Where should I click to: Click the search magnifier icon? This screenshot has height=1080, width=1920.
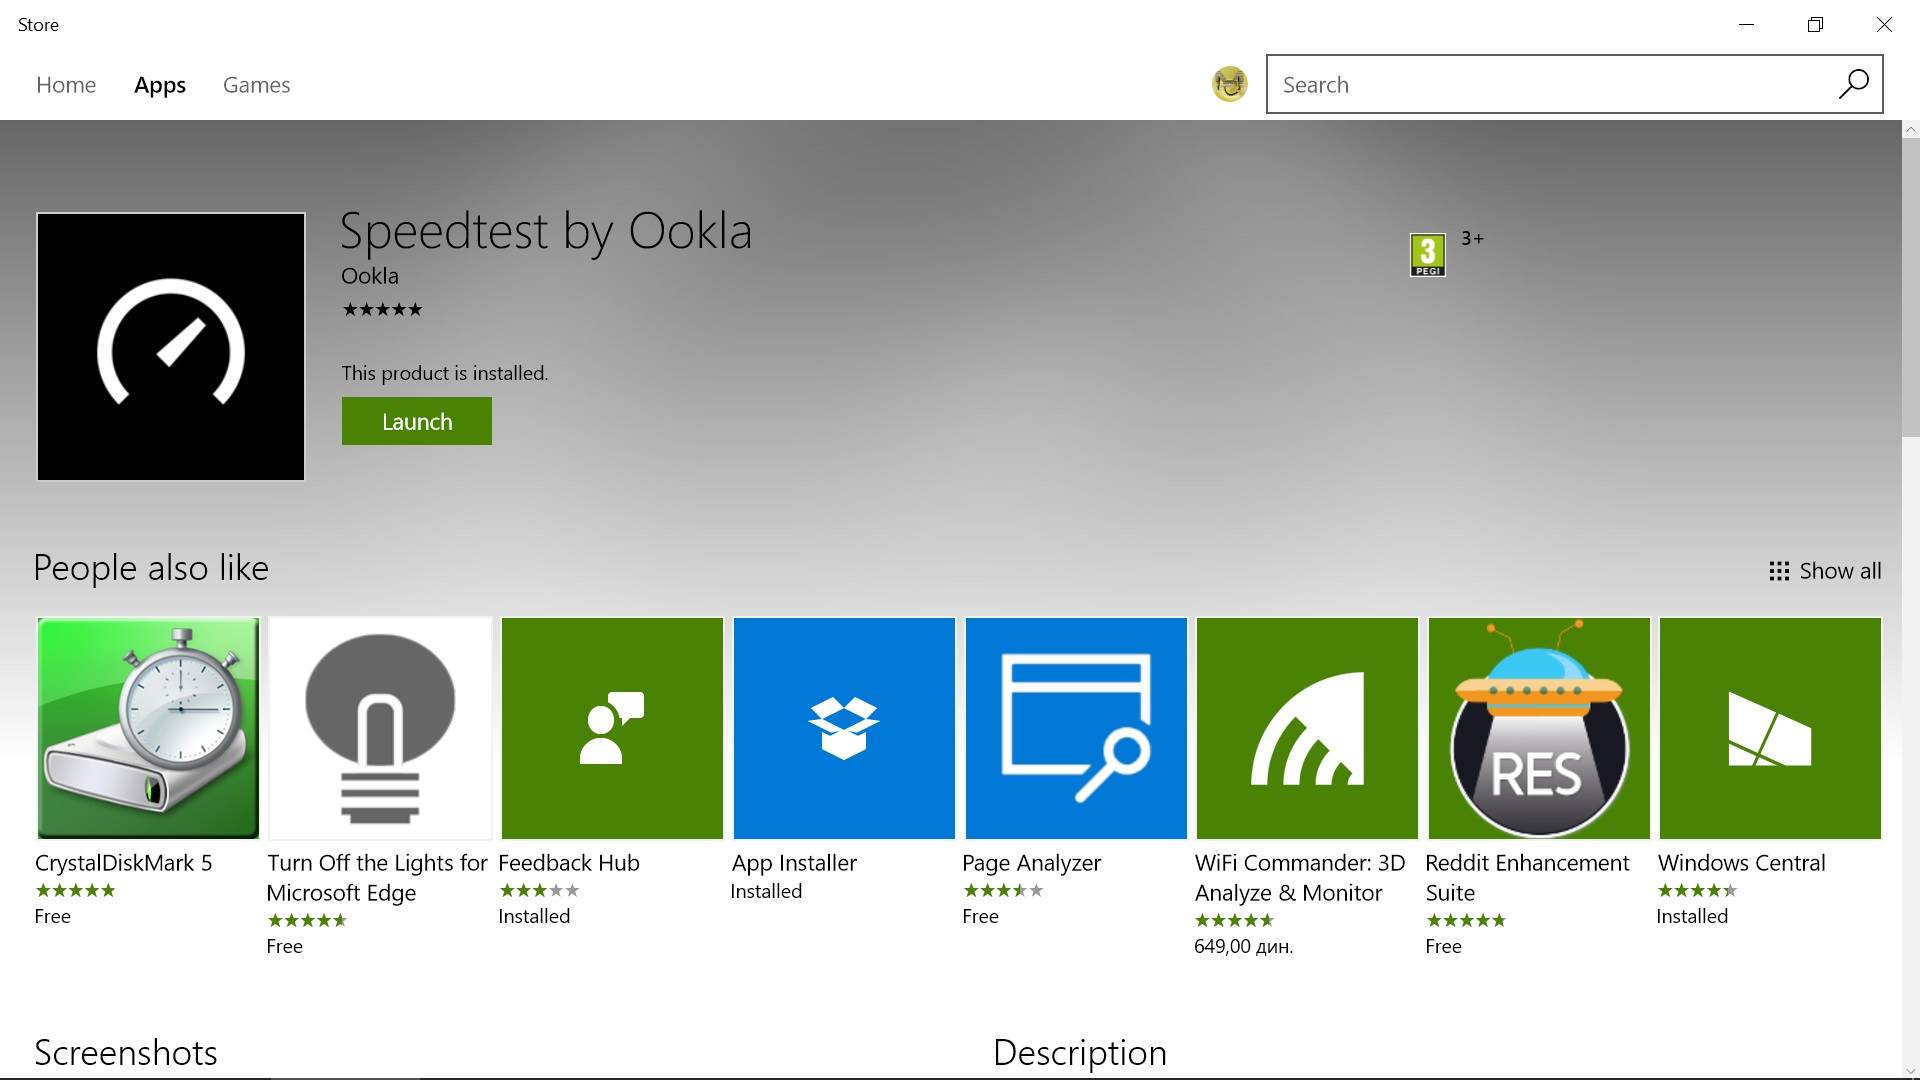tap(1853, 84)
